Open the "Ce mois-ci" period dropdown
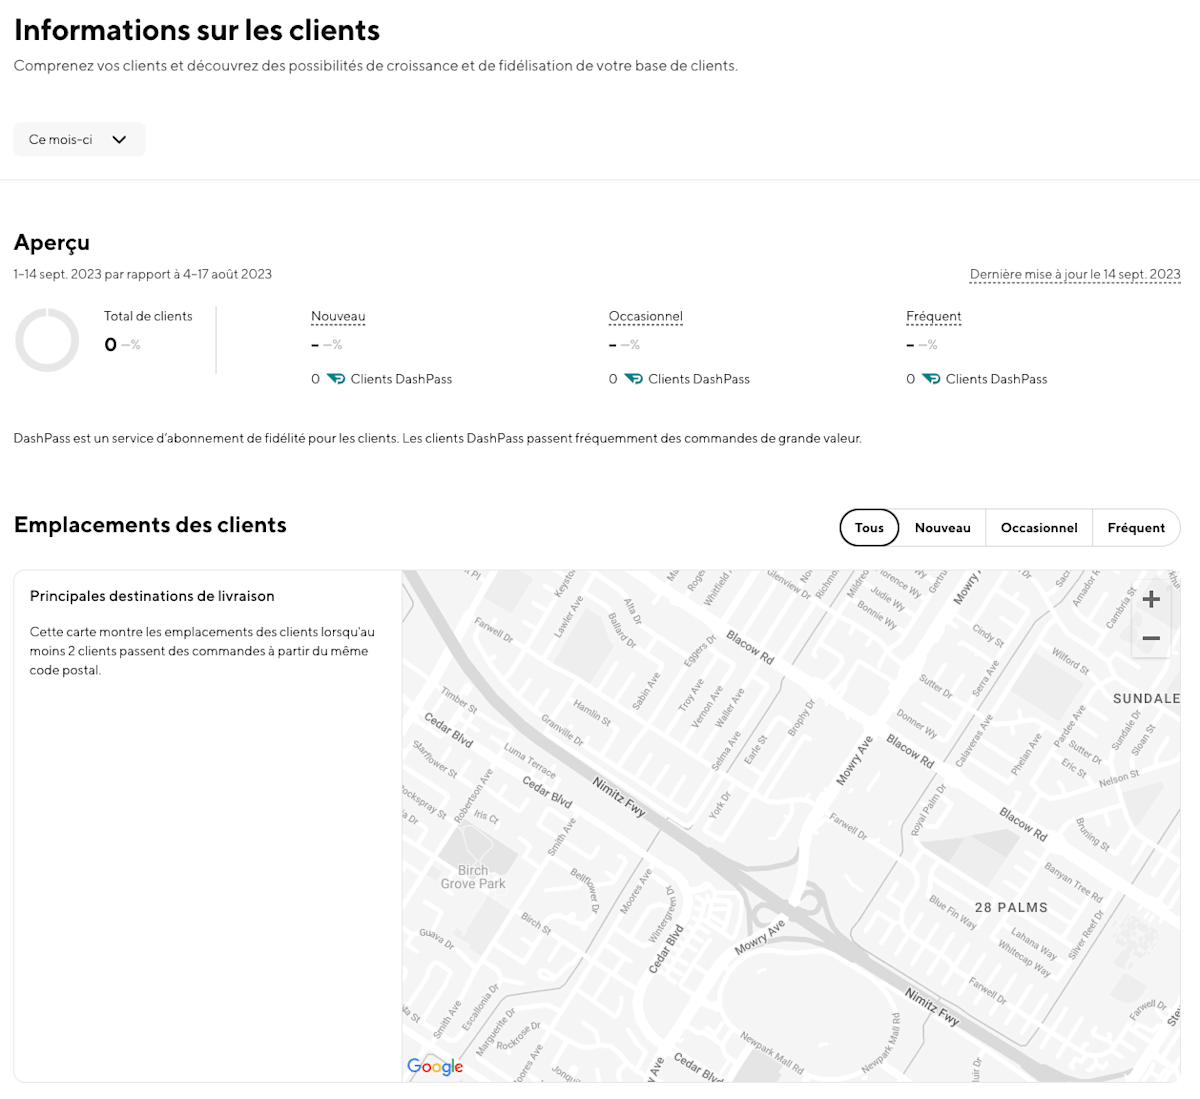 point(79,139)
